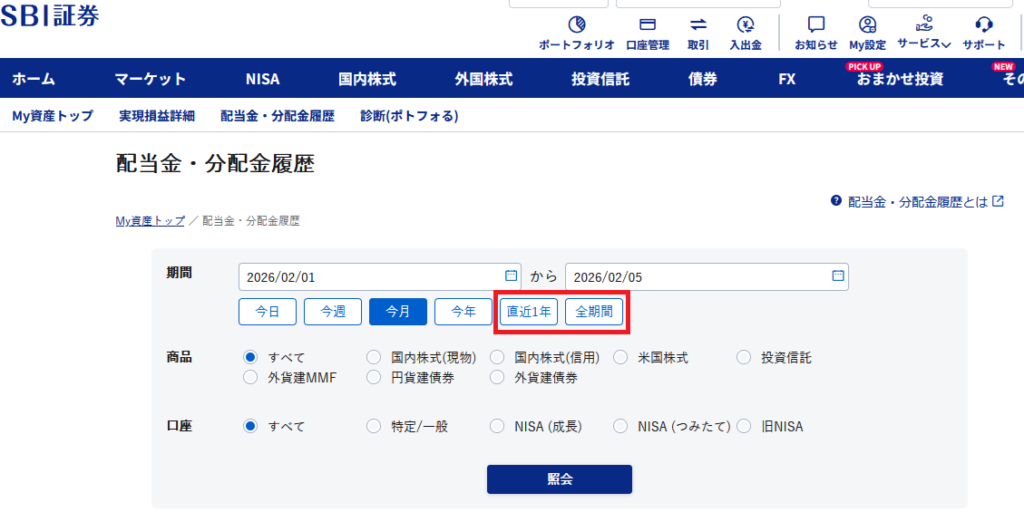This screenshot has width=1024, height=512.
Task: Open the ポートフォリオ pie chart icon
Action: click(x=576, y=25)
